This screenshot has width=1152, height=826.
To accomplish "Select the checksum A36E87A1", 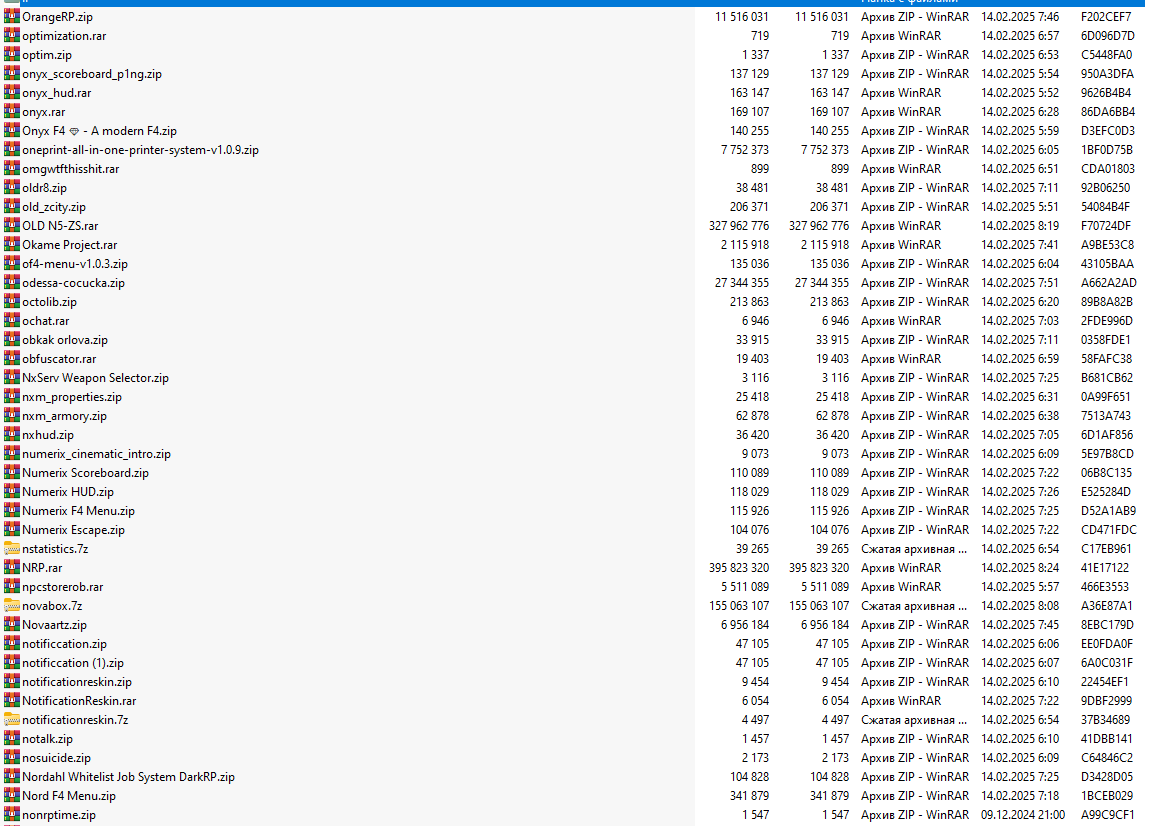I will [x=1106, y=606].
